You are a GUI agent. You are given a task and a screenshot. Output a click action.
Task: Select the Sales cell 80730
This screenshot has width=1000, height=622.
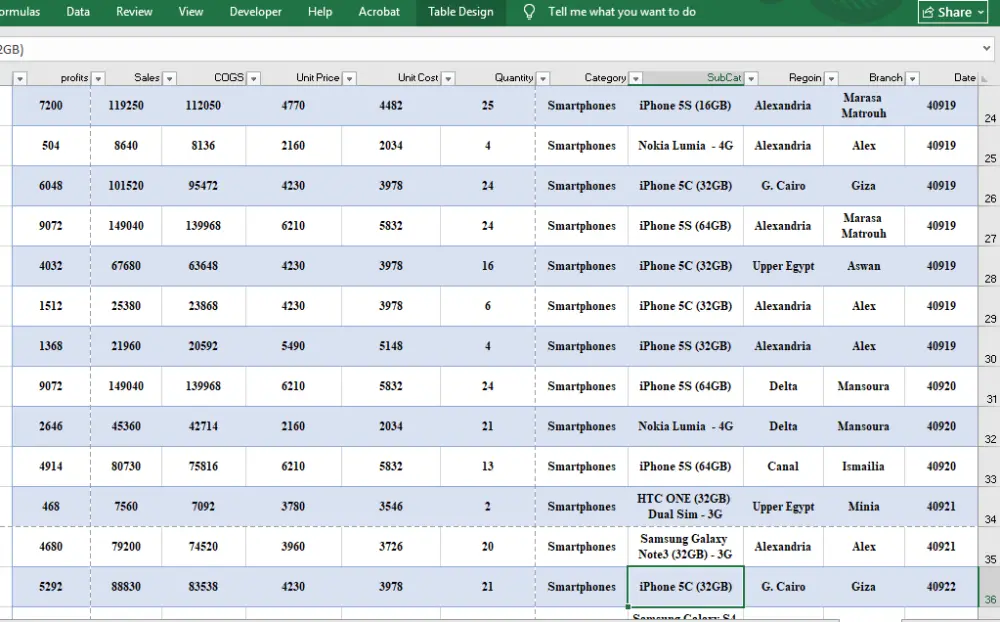(126, 466)
